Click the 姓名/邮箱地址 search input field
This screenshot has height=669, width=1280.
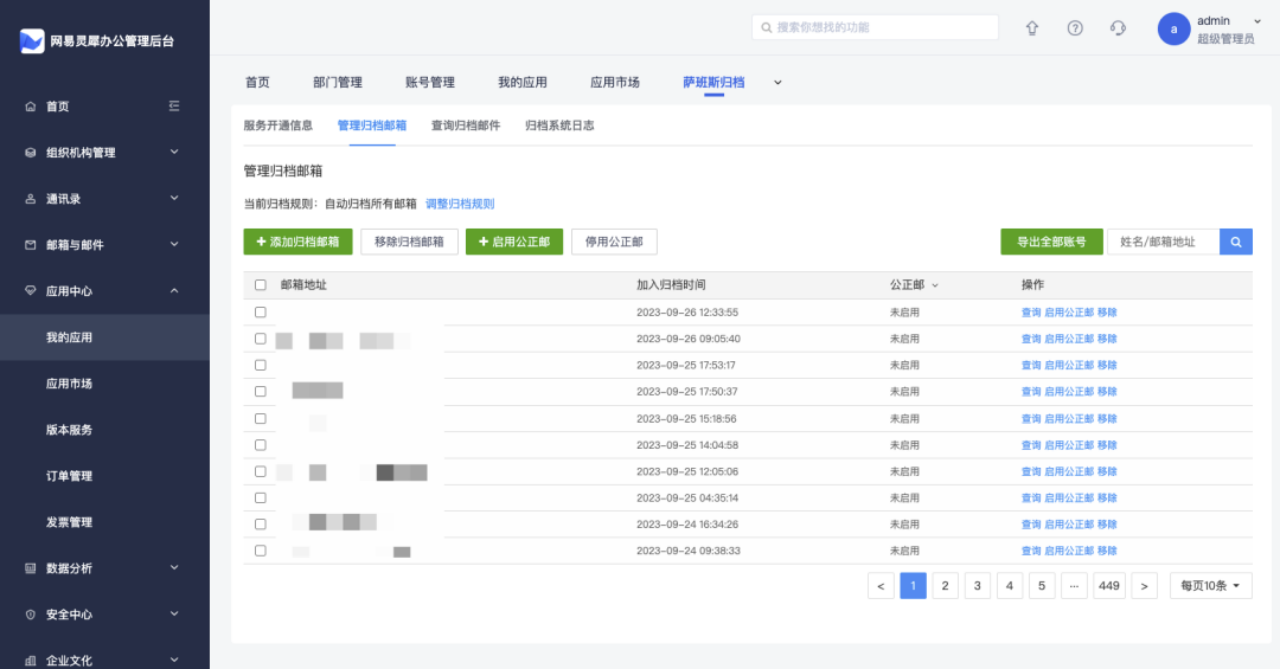point(1162,242)
